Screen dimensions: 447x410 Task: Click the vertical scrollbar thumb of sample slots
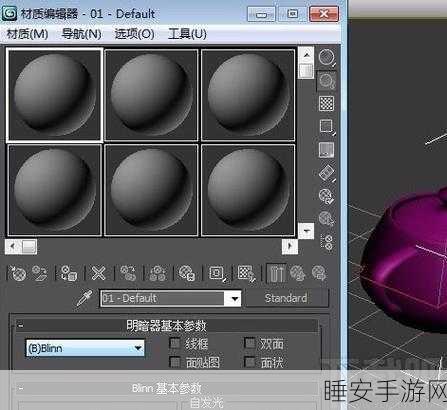(x=306, y=71)
